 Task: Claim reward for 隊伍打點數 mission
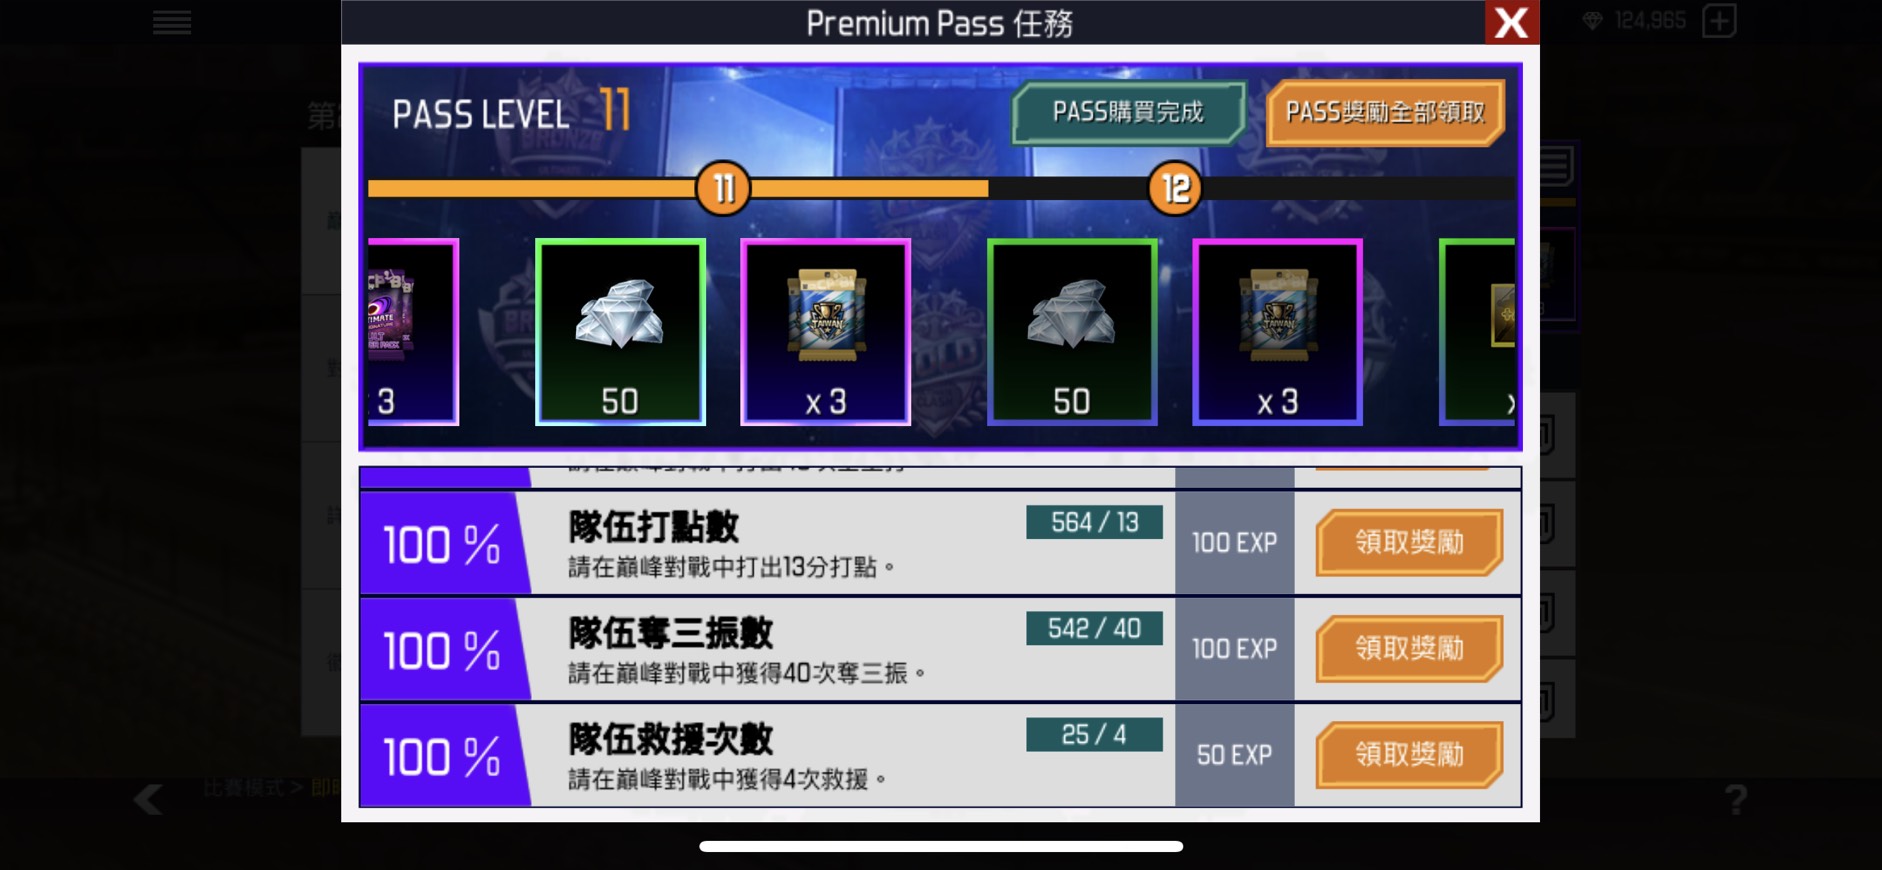(1409, 542)
